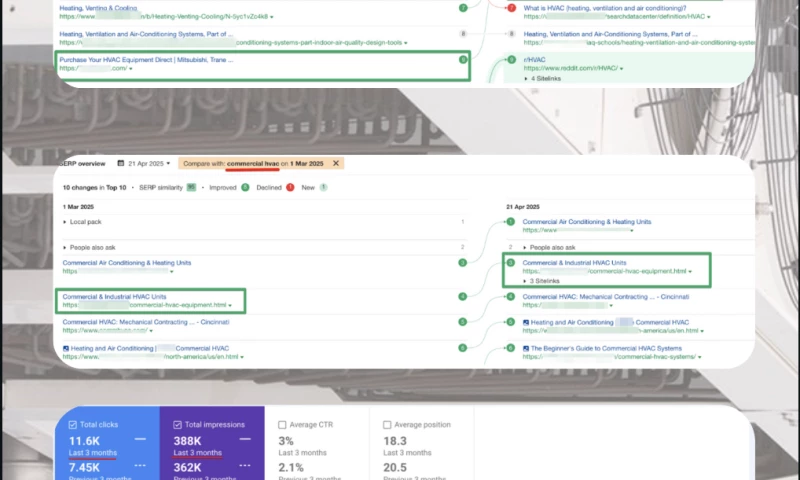Click the '10 changes in Top 10' text

point(94,187)
